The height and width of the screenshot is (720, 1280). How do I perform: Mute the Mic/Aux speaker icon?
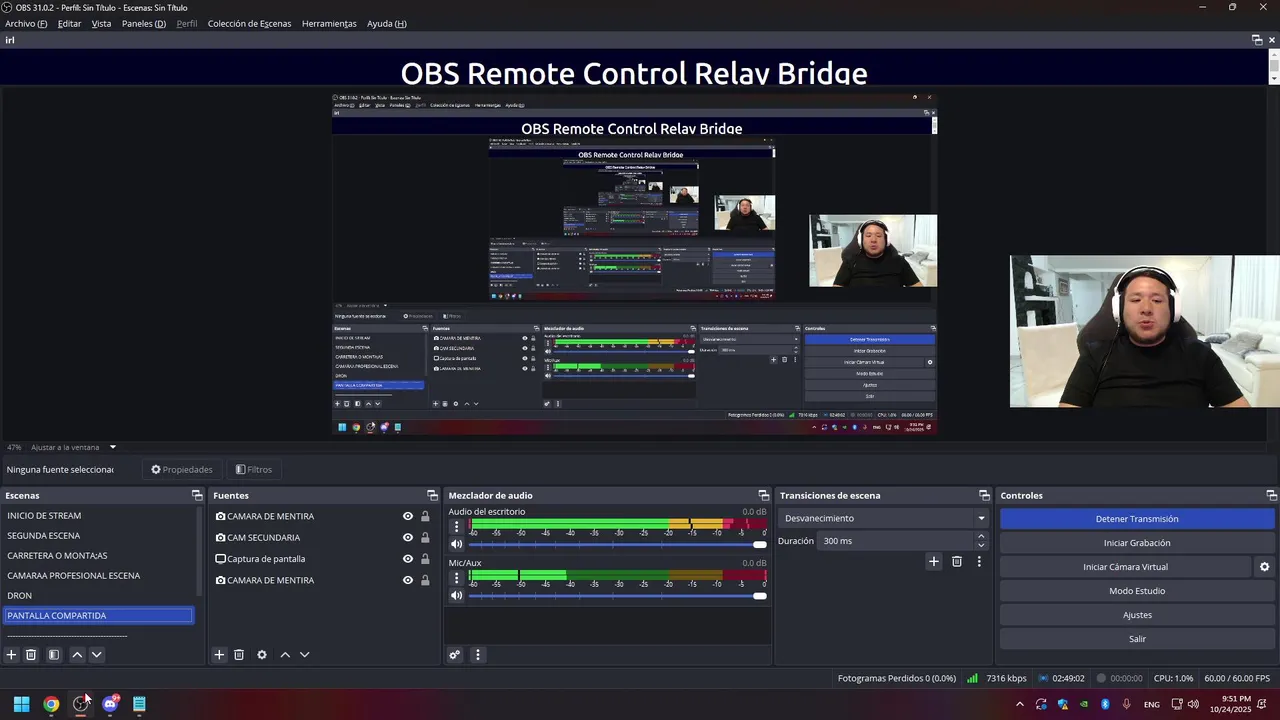(456, 596)
